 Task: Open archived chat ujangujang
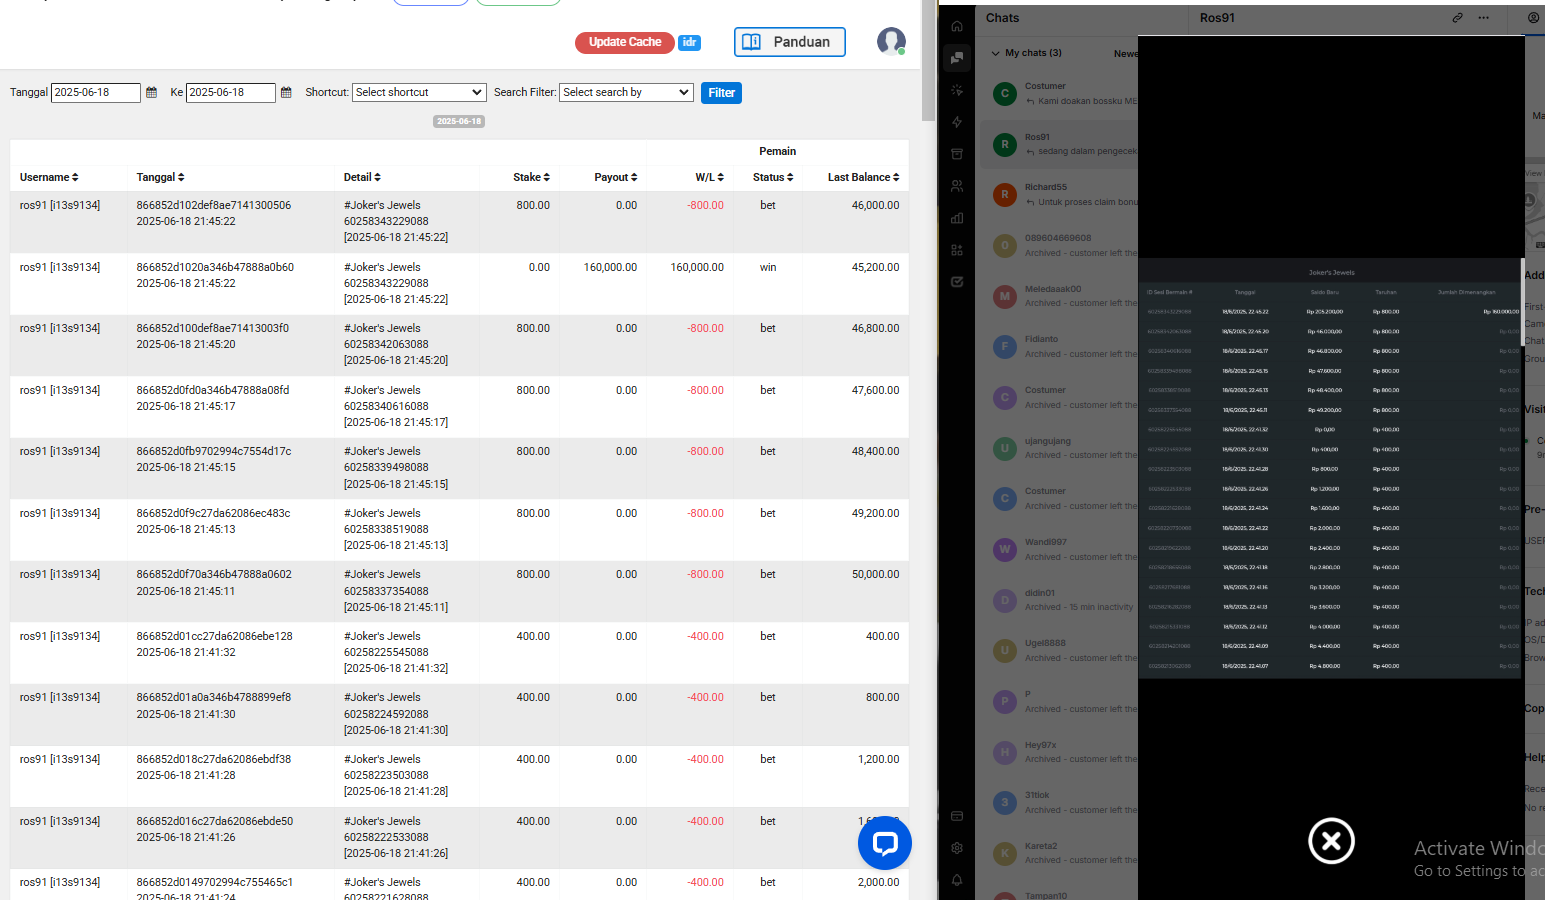(1059, 448)
